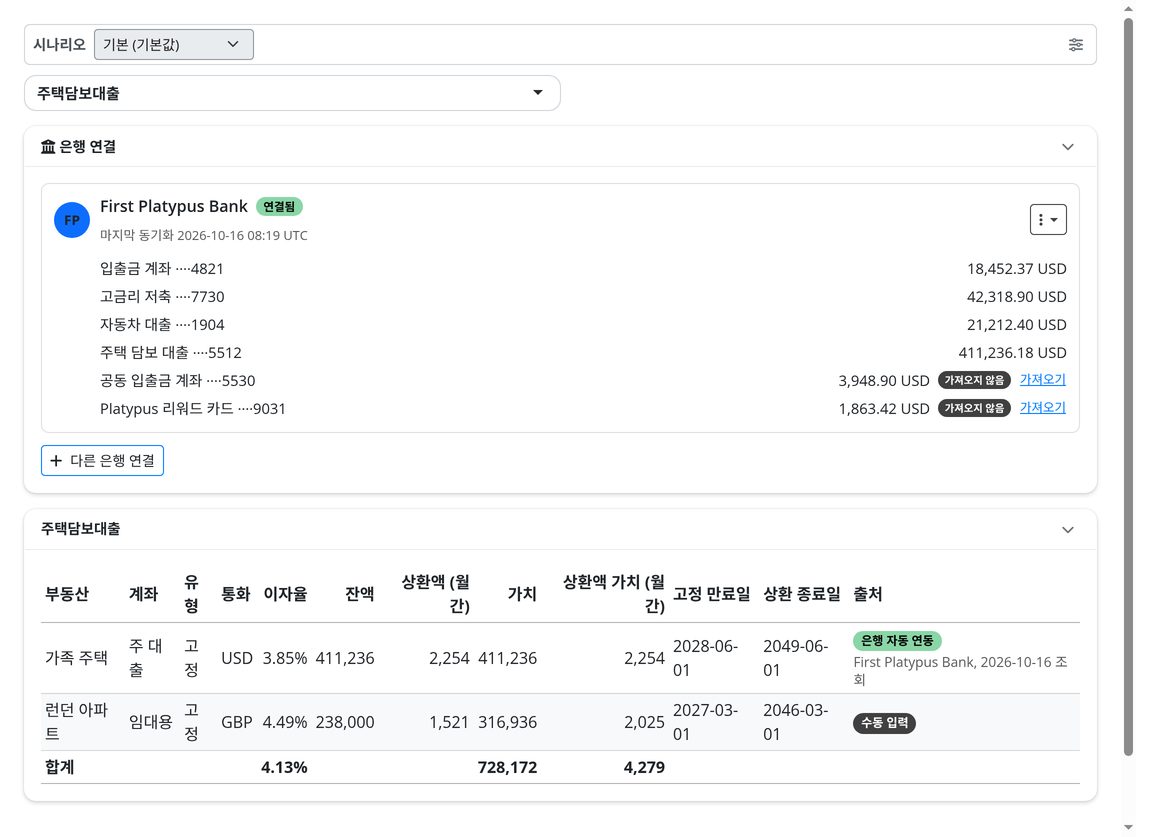The width and height of the screenshot is (1160, 837).
Task: Select the 자동차 대출 ····1904 row
Action: coord(583,325)
